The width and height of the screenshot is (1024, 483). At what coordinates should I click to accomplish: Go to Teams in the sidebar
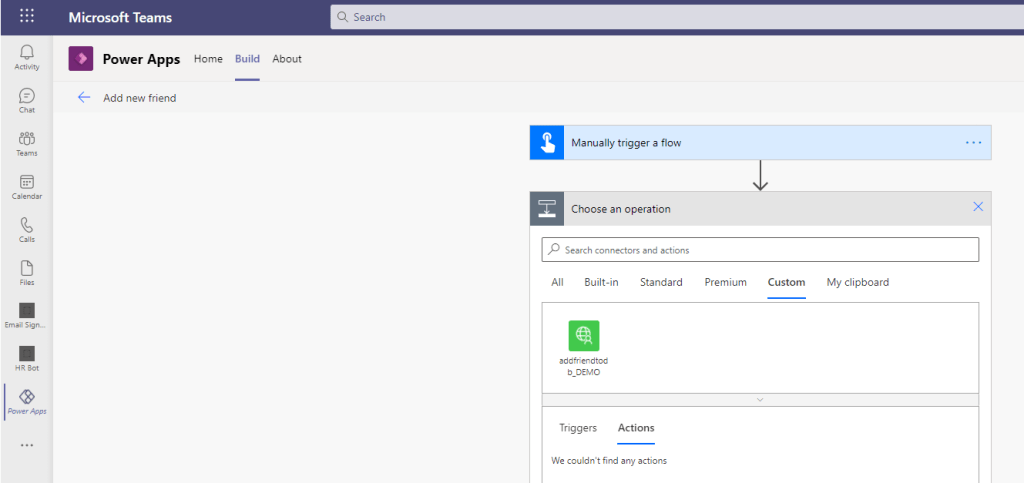point(27,143)
